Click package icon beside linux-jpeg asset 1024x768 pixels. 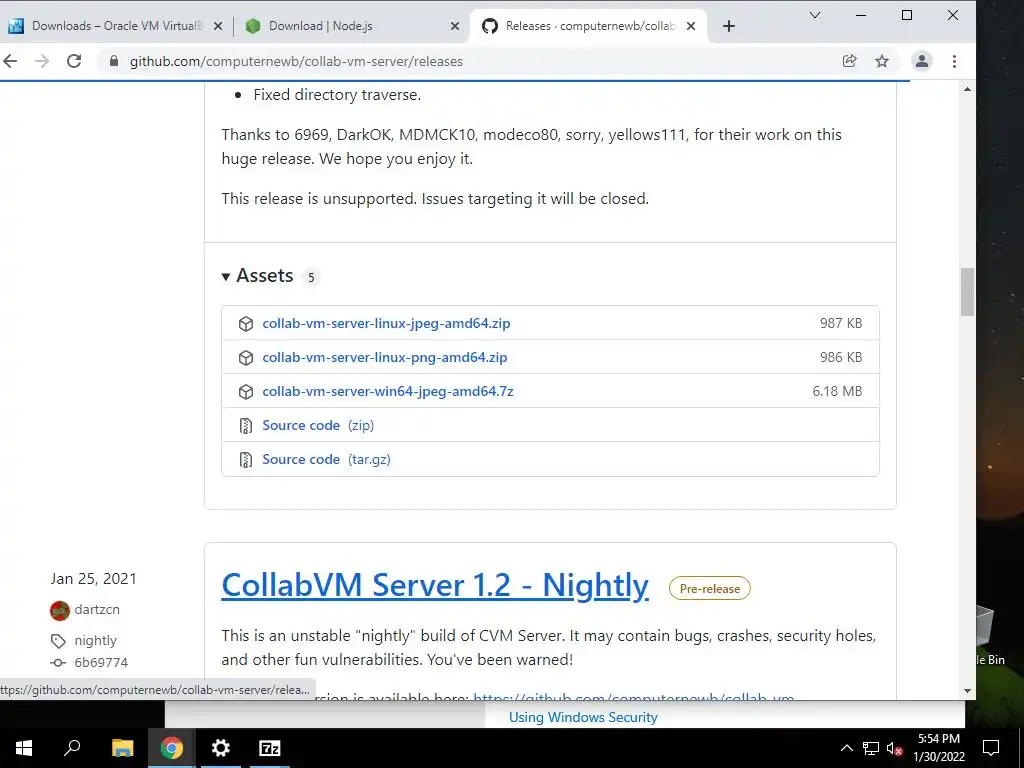(246, 324)
